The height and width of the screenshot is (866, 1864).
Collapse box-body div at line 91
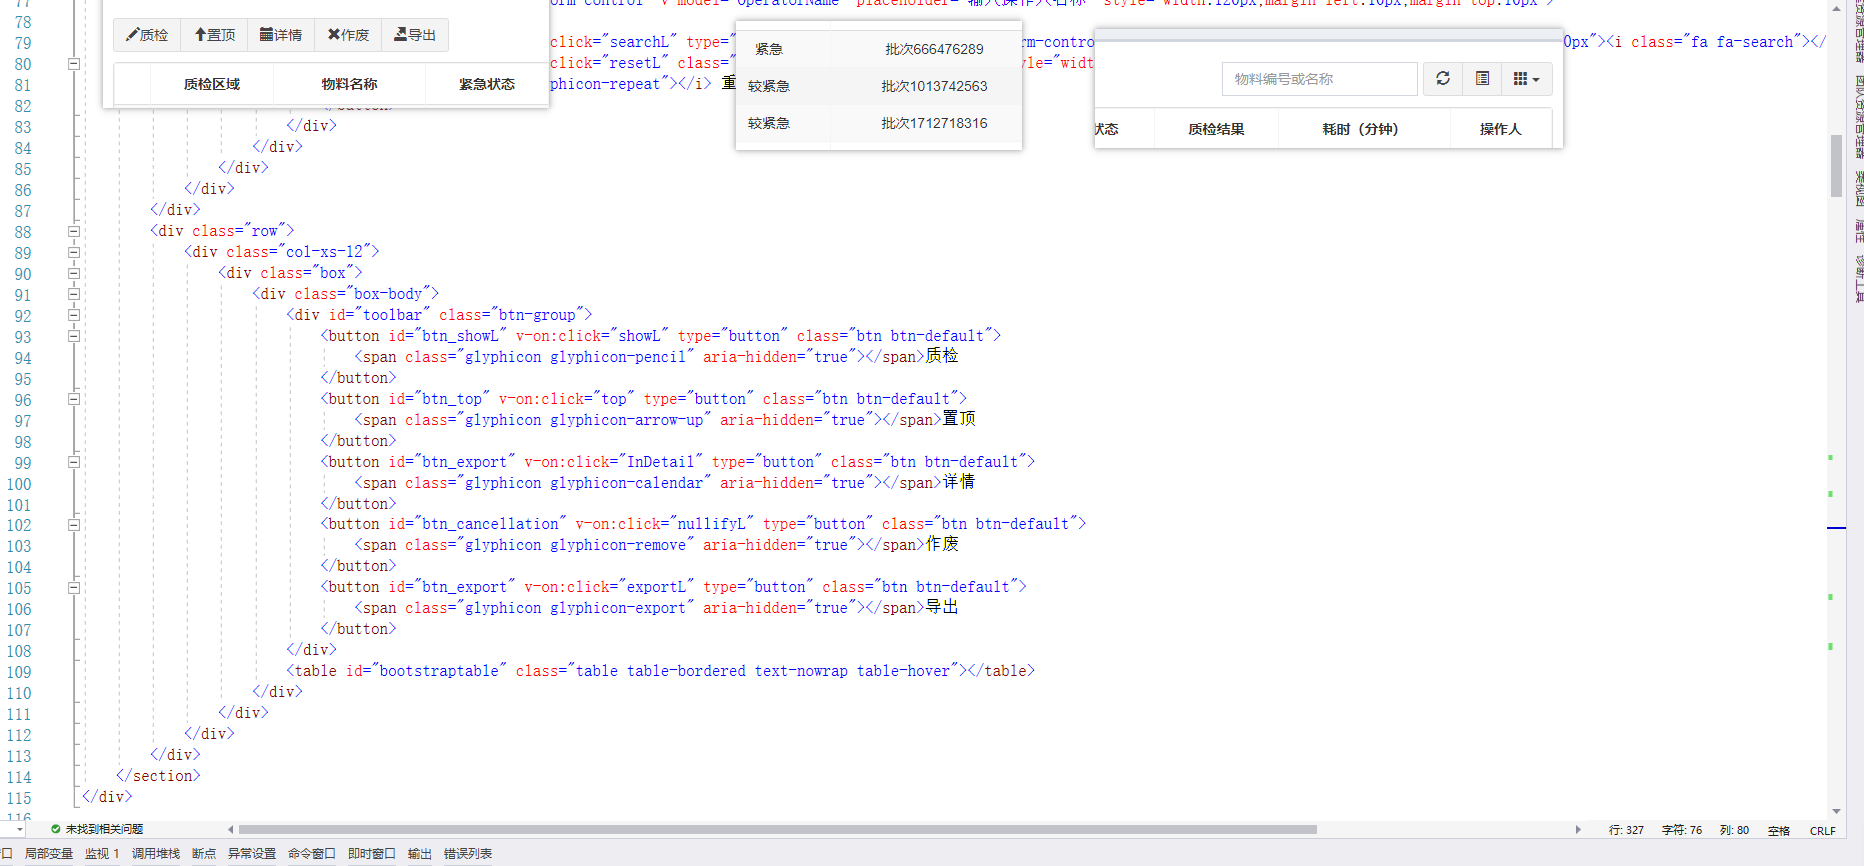[74, 294]
